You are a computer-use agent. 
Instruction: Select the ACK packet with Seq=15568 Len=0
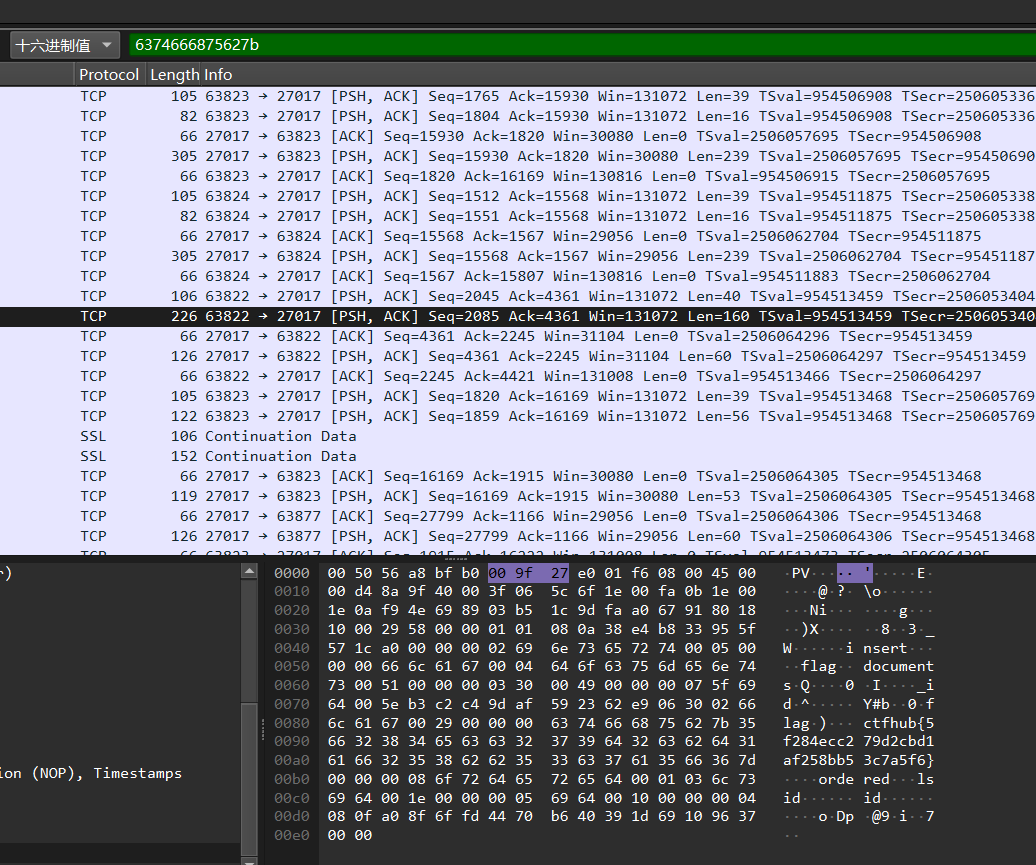pos(518,237)
